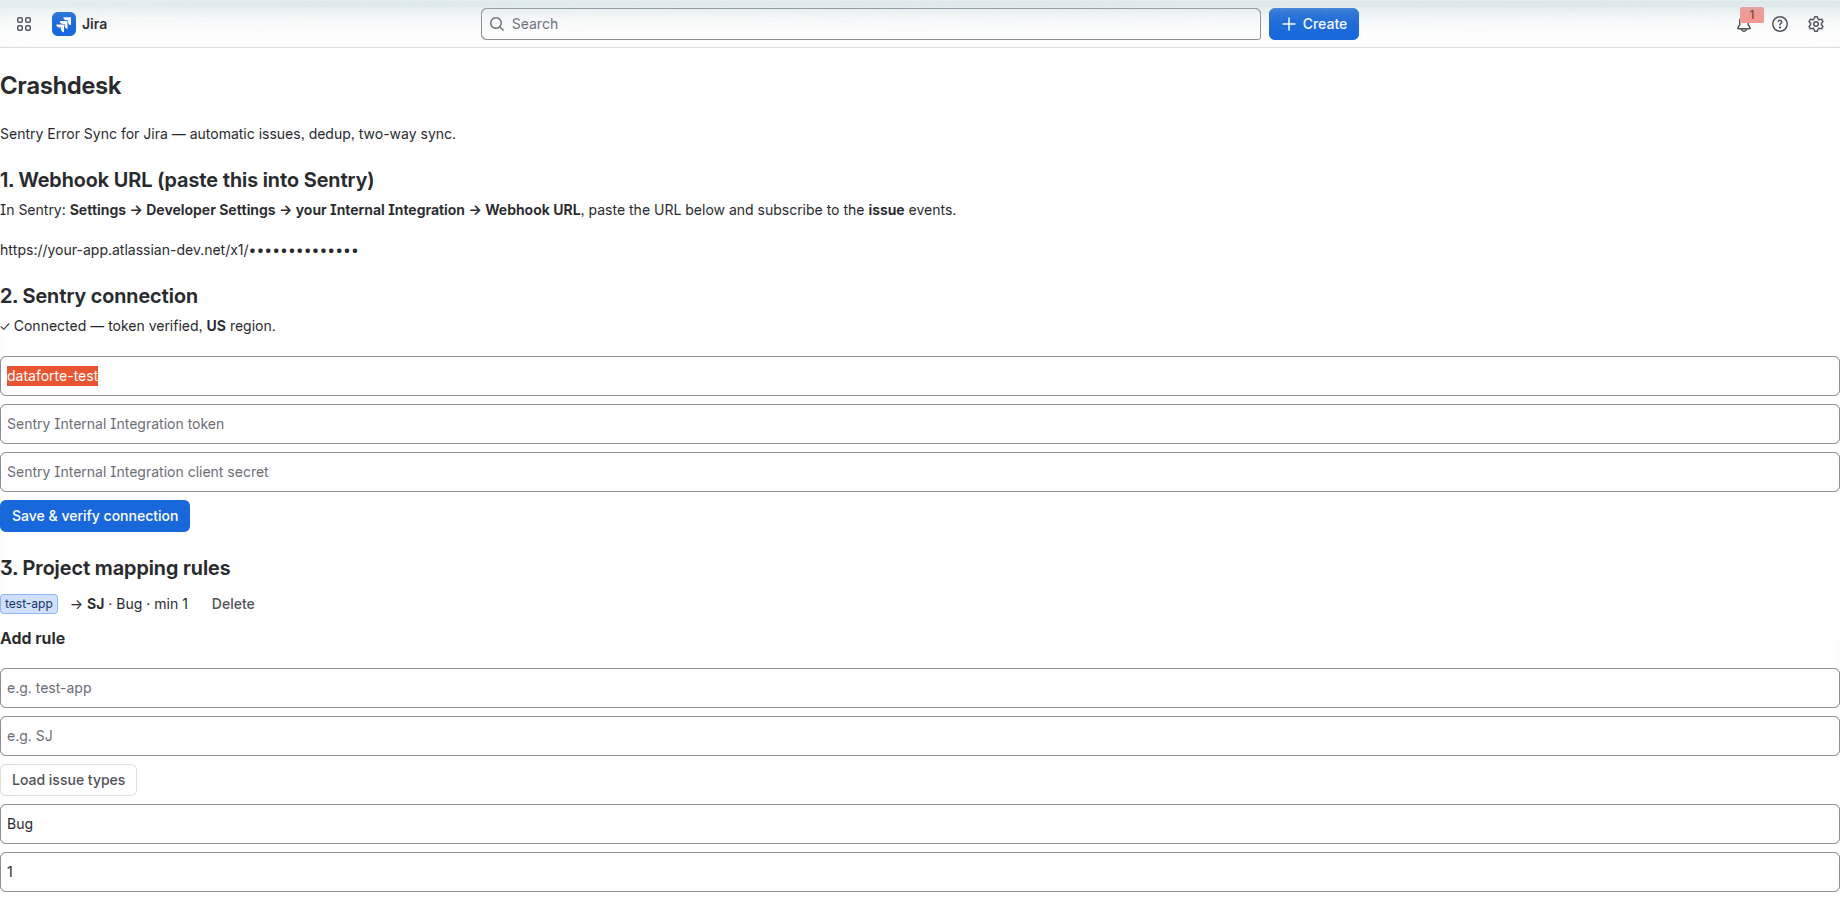Click the masked webhook URL text
The width and height of the screenshot is (1840, 900).
180,250
